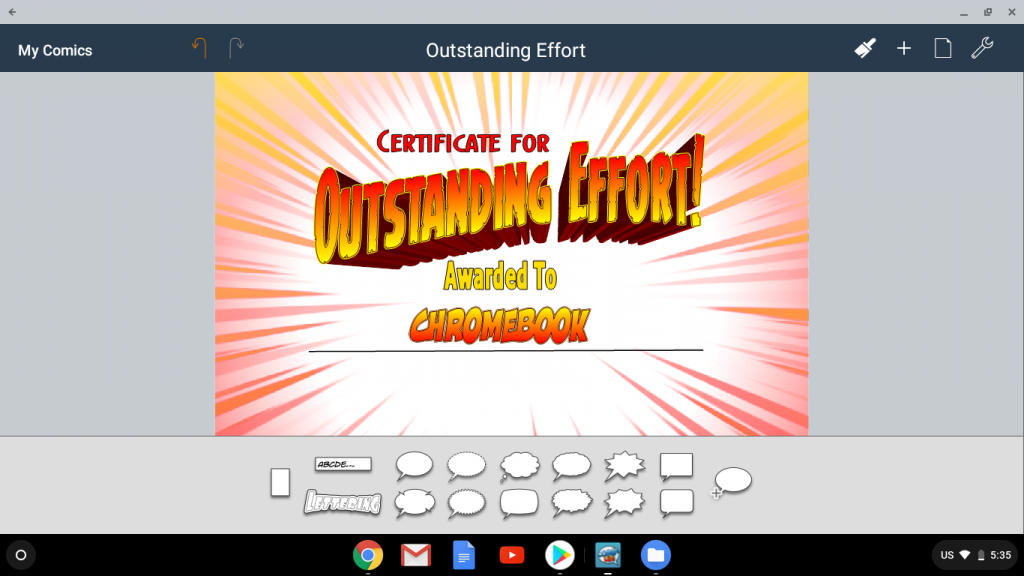The image size is (1024, 576).
Task: Open the Chrome OS launcher circle
Action: [21, 555]
